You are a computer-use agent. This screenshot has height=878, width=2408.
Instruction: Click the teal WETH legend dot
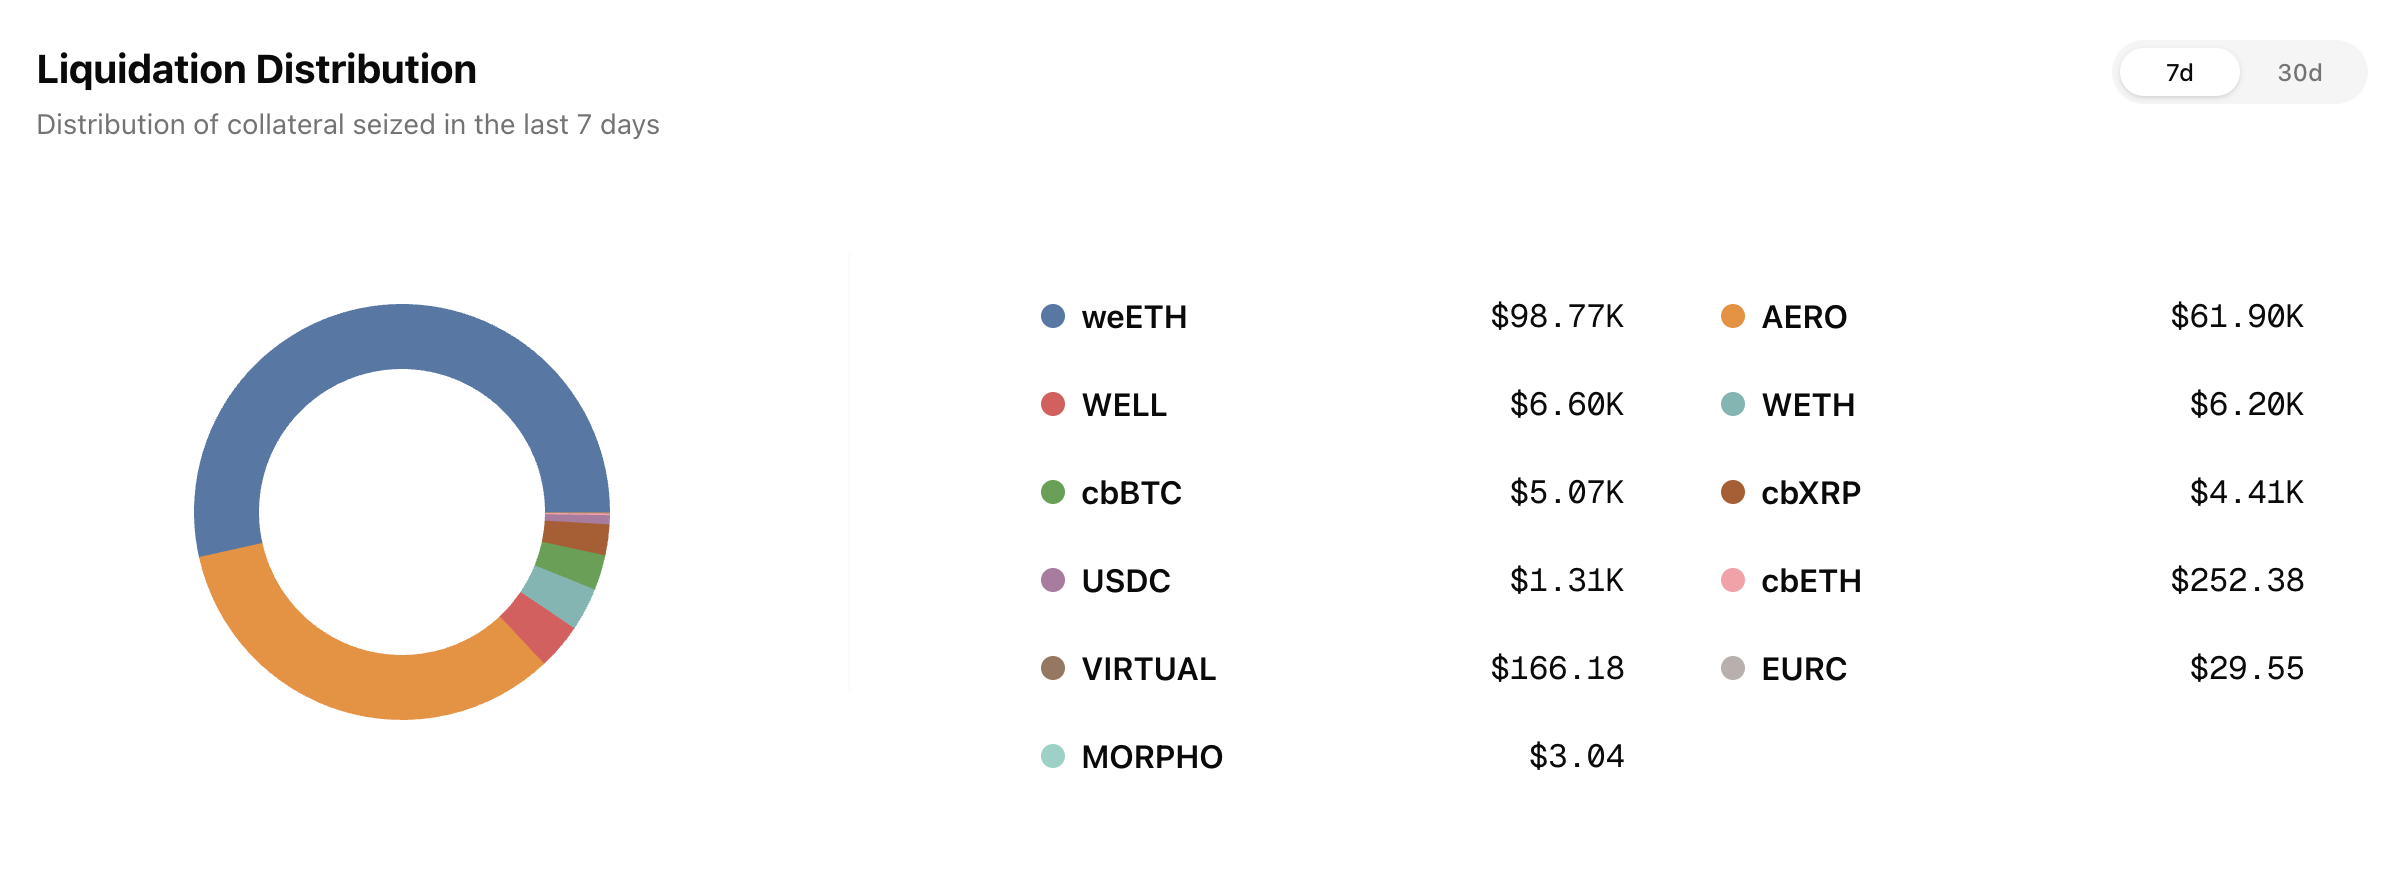[1733, 405]
